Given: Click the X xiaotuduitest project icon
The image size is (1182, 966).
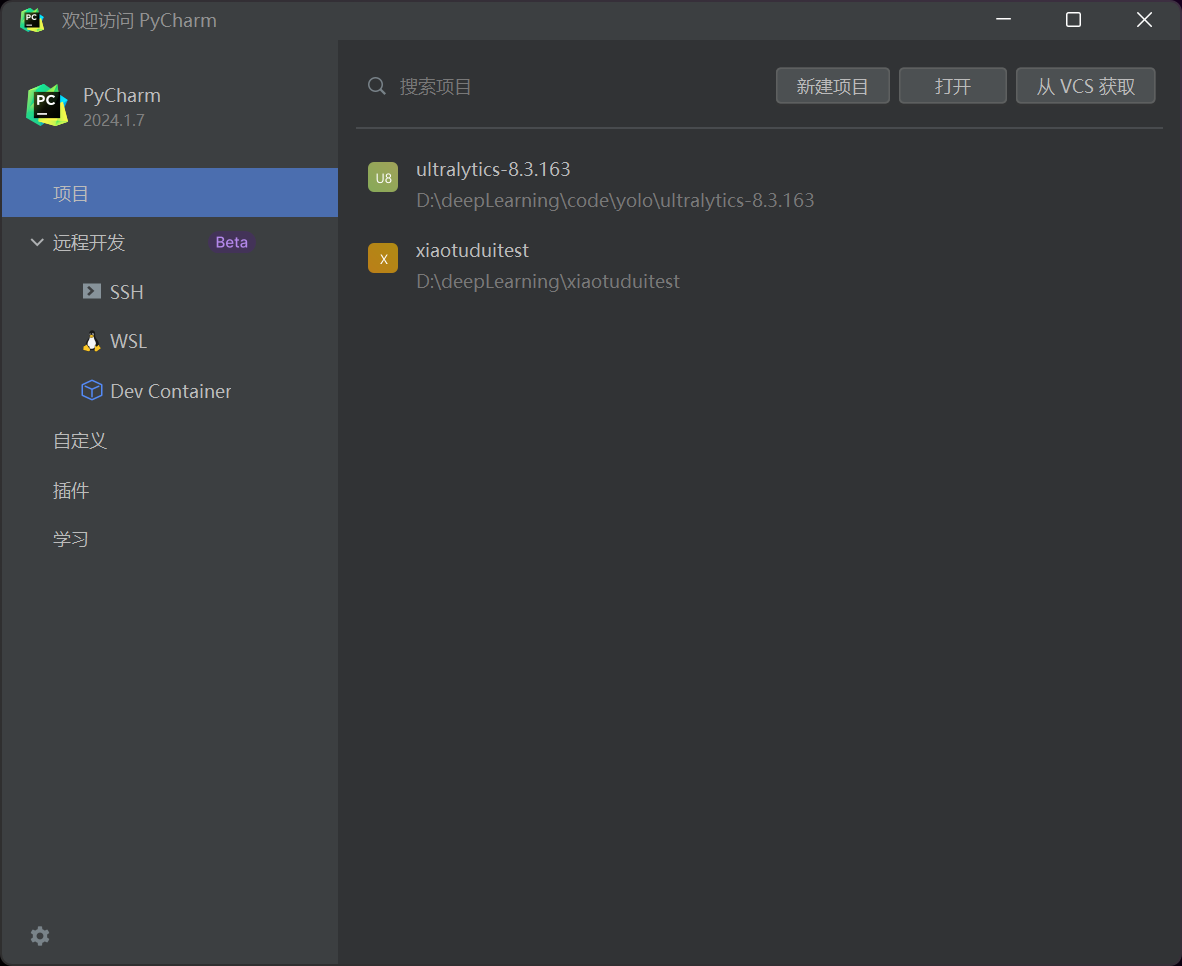Looking at the screenshot, I should tap(383, 258).
